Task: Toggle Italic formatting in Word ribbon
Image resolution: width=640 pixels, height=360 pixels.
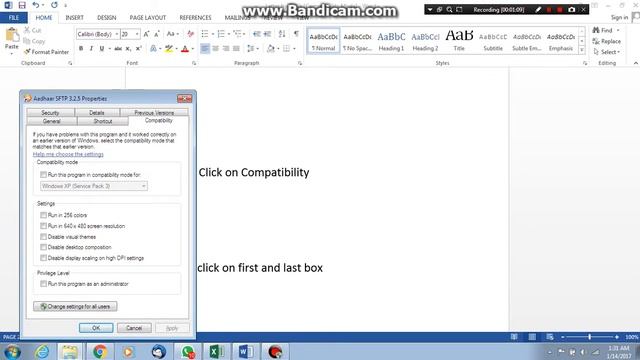Action: tap(91, 49)
